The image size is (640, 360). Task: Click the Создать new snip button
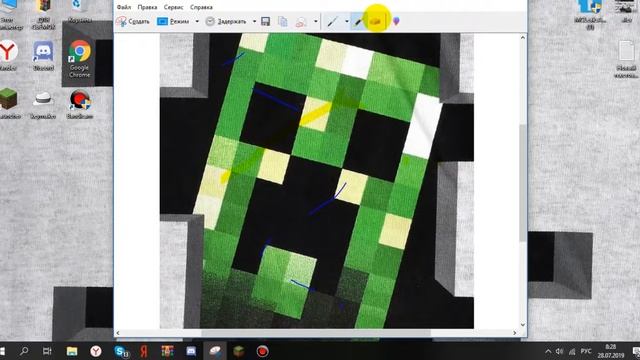[x=133, y=21]
